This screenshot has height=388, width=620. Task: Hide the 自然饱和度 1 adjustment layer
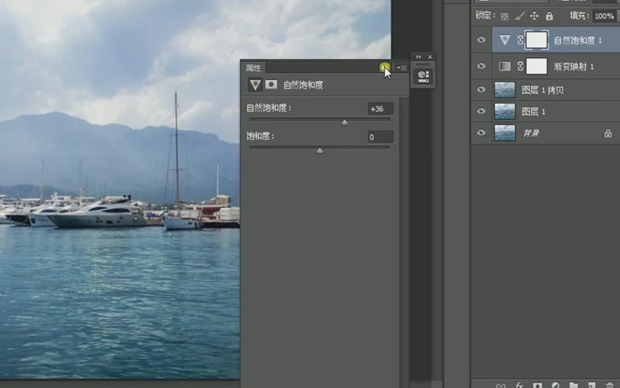(x=481, y=40)
